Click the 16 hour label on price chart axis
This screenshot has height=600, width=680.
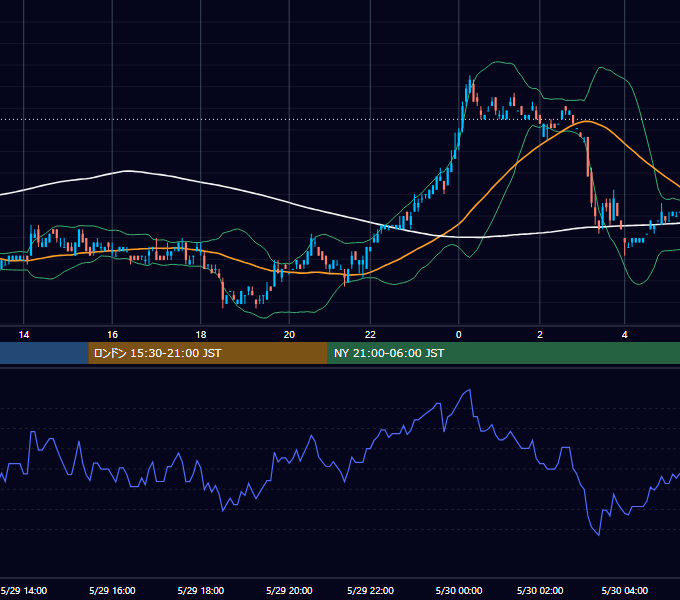tap(112, 335)
